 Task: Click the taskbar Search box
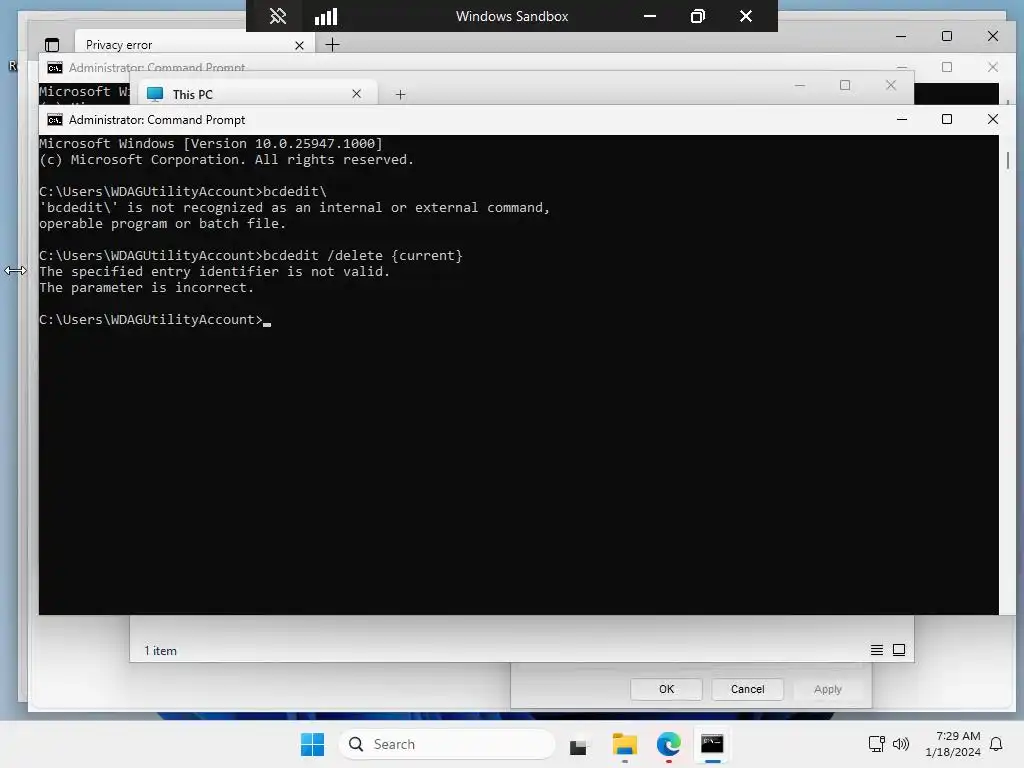coord(447,744)
